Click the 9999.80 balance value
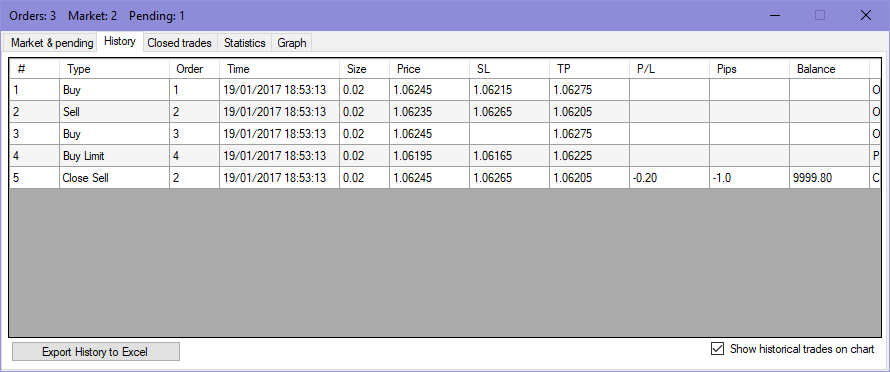The width and height of the screenshot is (890, 372). coord(829,178)
